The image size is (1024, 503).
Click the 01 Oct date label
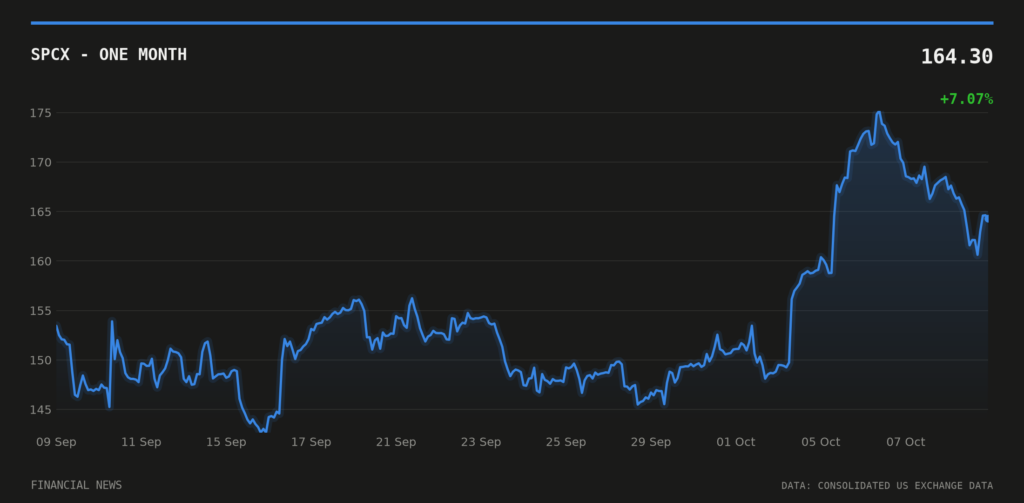[x=735, y=442]
